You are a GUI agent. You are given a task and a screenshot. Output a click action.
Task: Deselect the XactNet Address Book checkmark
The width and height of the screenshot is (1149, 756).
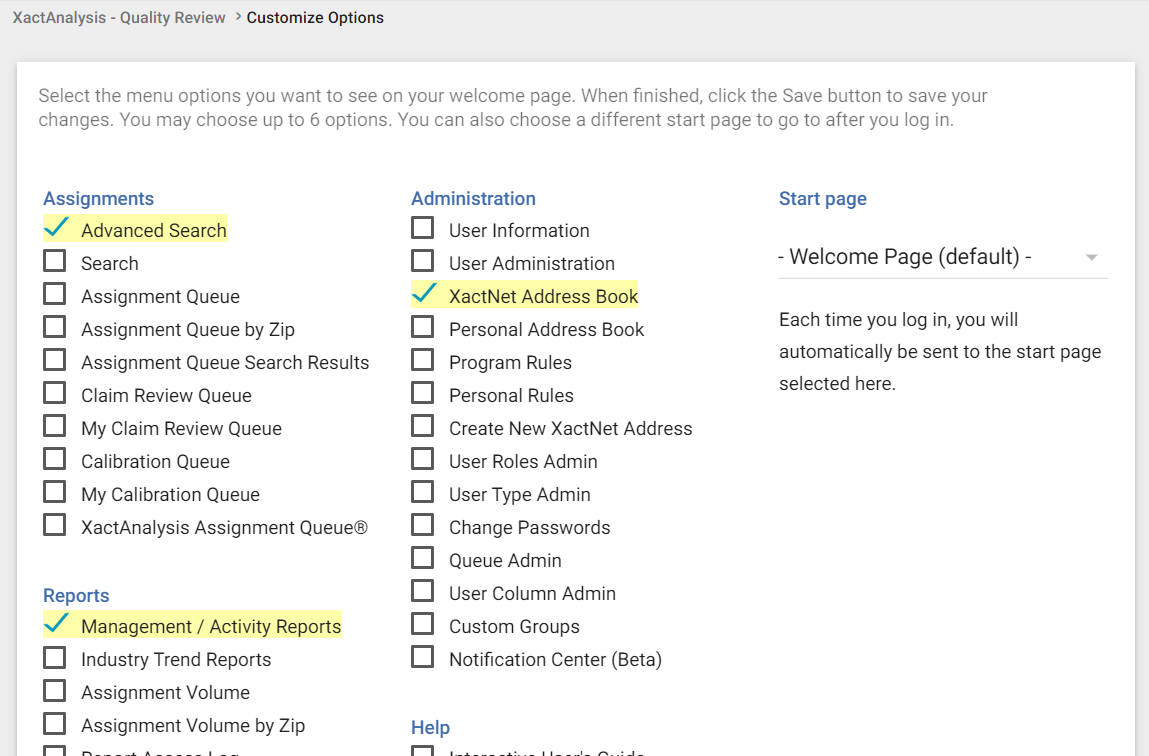pyautogui.click(x=424, y=295)
